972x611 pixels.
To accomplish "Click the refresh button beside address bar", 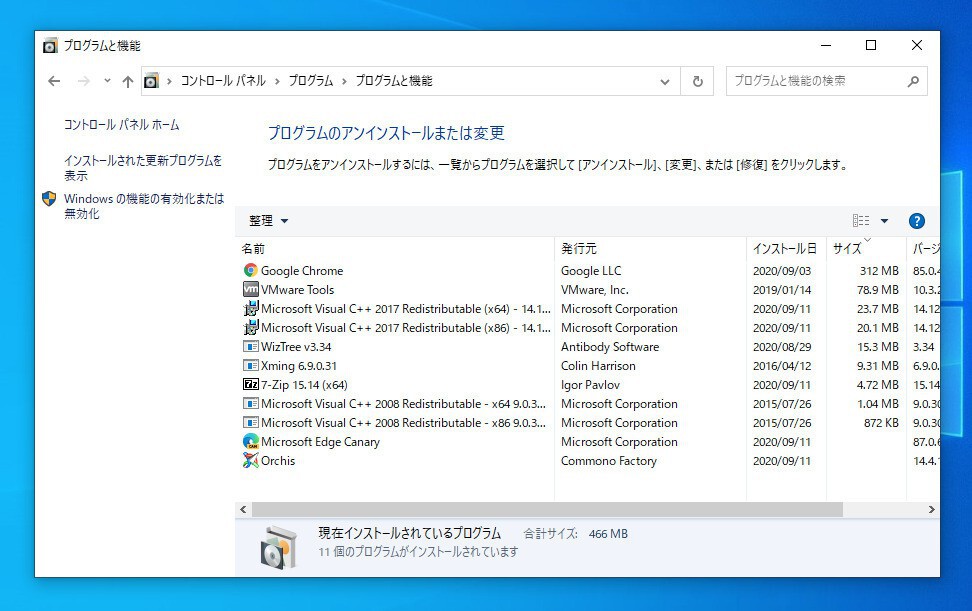I will [x=697, y=81].
